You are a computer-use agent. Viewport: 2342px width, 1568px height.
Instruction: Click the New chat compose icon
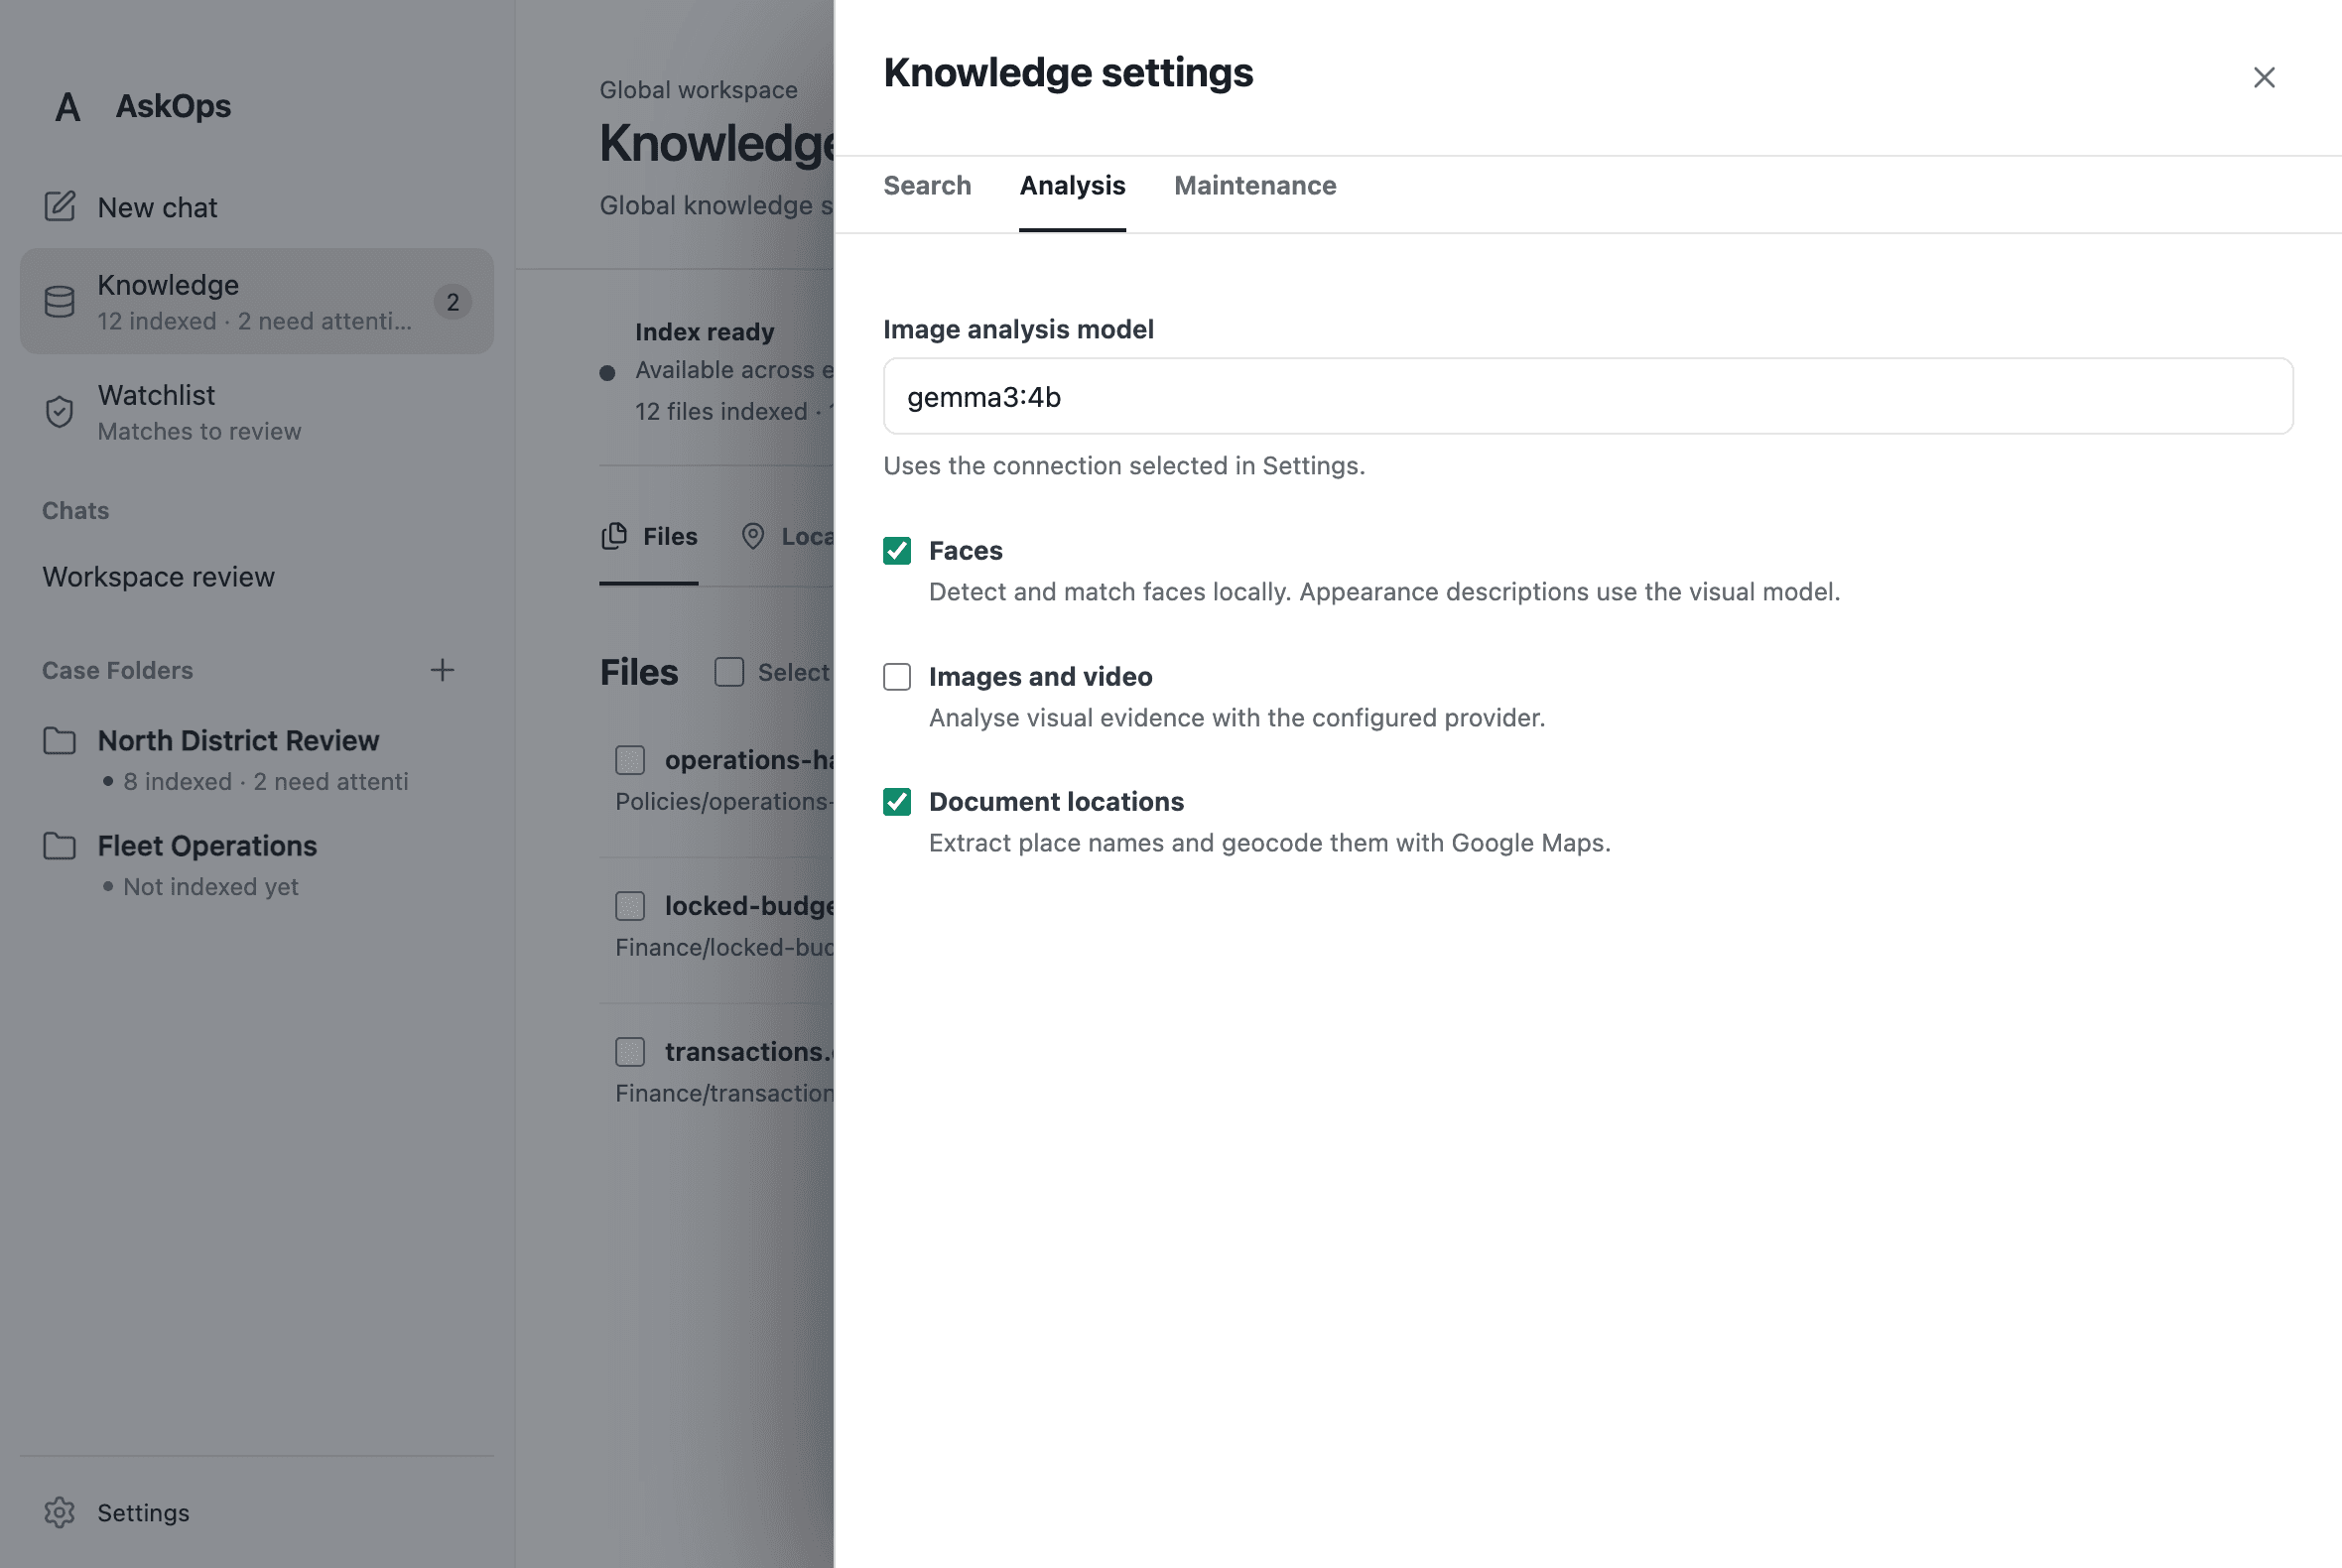[x=60, y=207]
